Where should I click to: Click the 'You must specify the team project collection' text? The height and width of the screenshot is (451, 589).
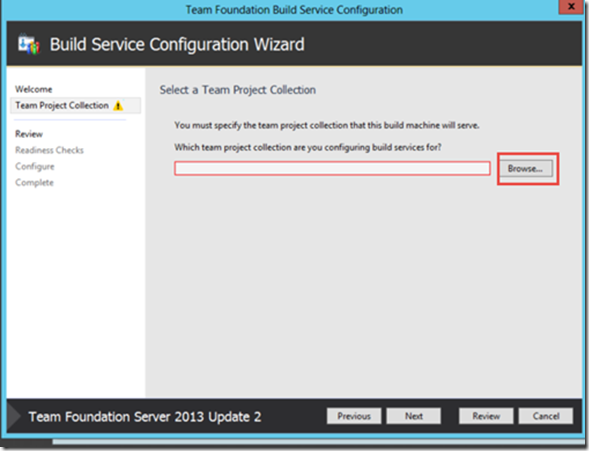[326, 125]
